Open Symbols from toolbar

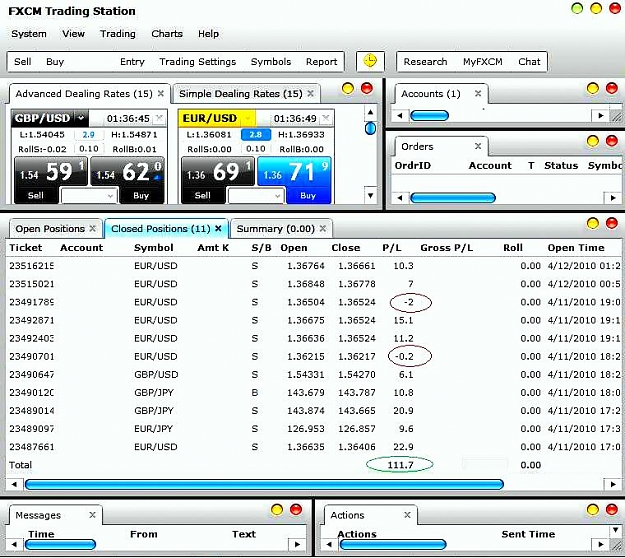271,62
